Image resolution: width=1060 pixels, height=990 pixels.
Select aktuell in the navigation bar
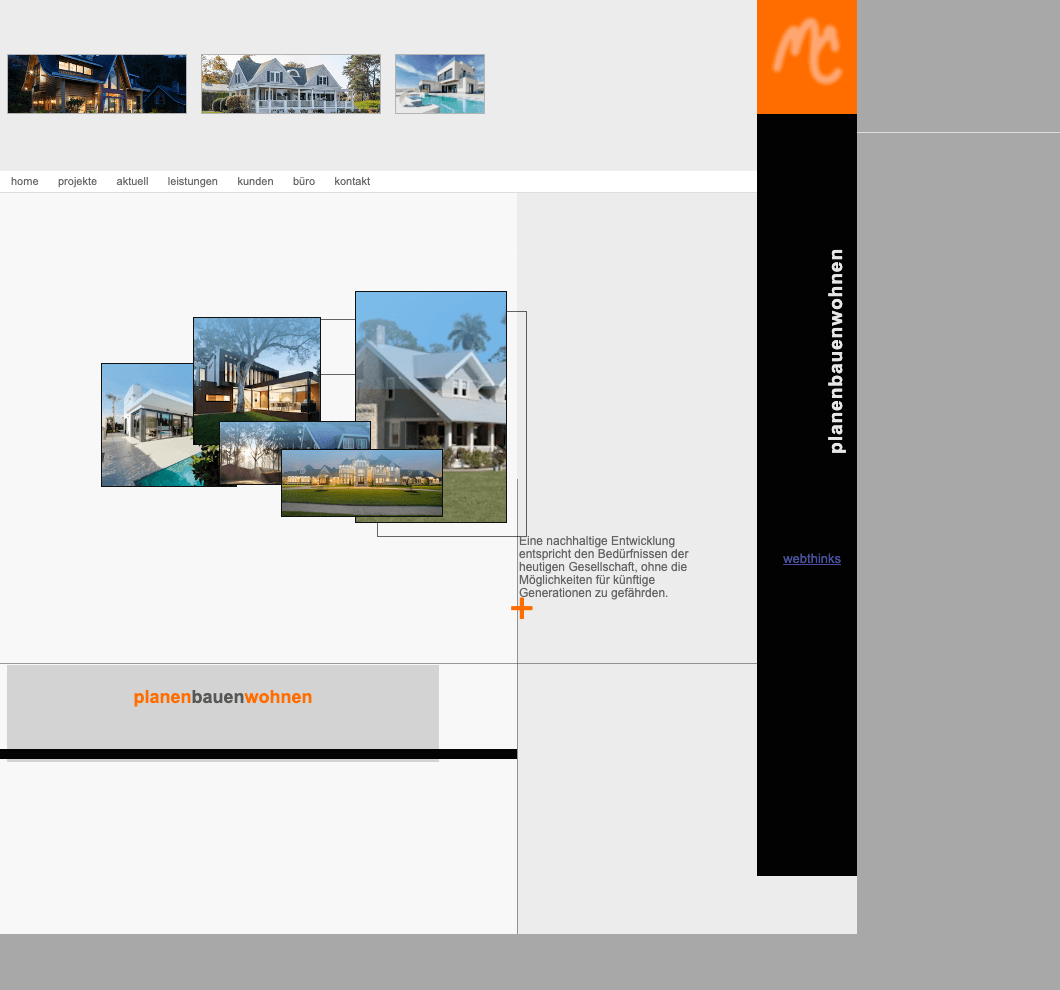point(132,181)
